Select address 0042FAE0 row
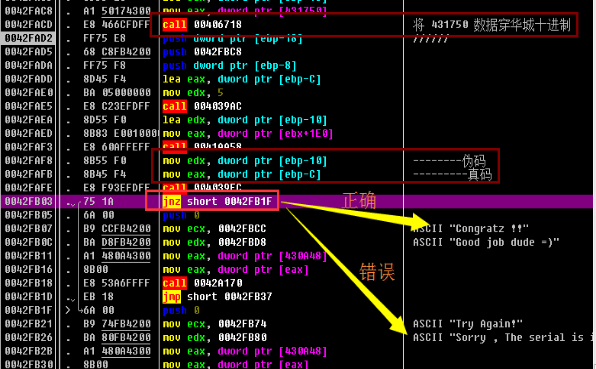596x369 pixels. tap(29, 93)
